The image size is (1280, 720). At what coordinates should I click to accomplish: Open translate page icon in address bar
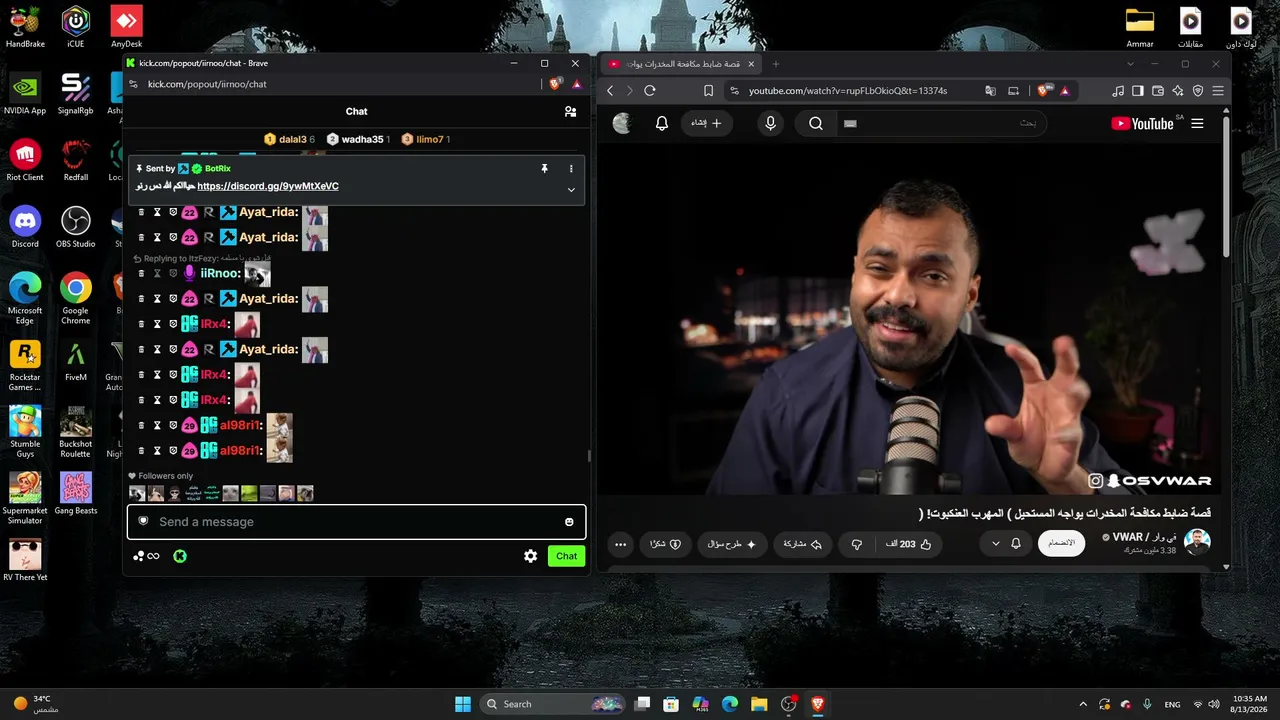[990, 91]
